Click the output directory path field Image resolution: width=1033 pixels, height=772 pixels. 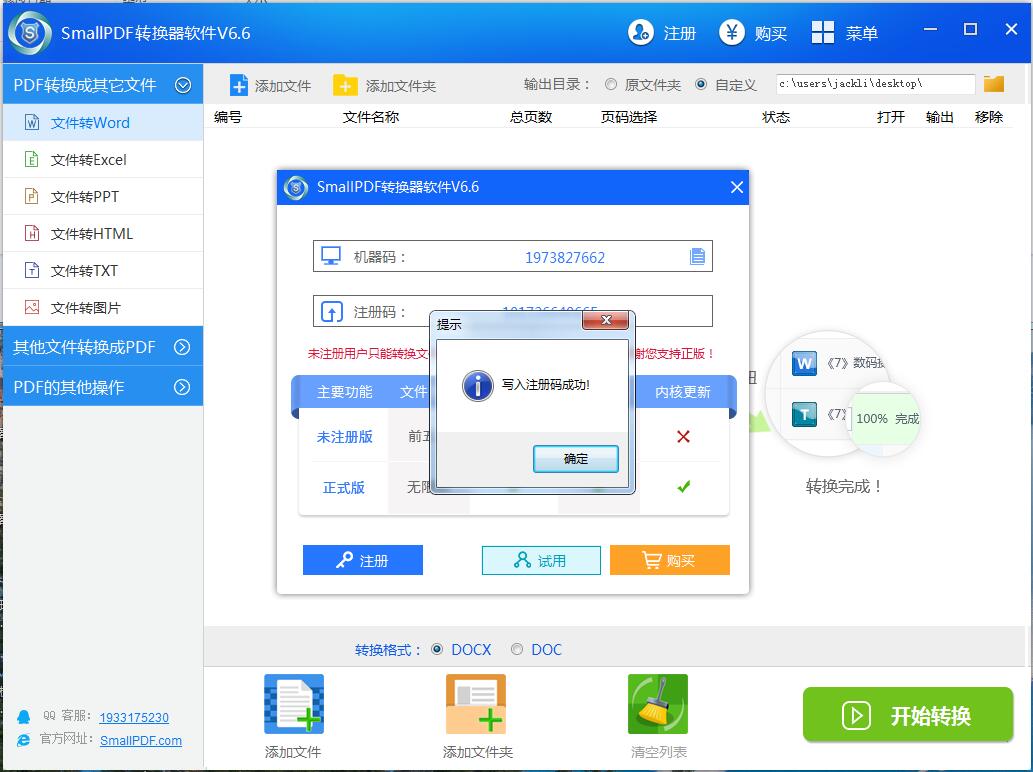(875, 84)
